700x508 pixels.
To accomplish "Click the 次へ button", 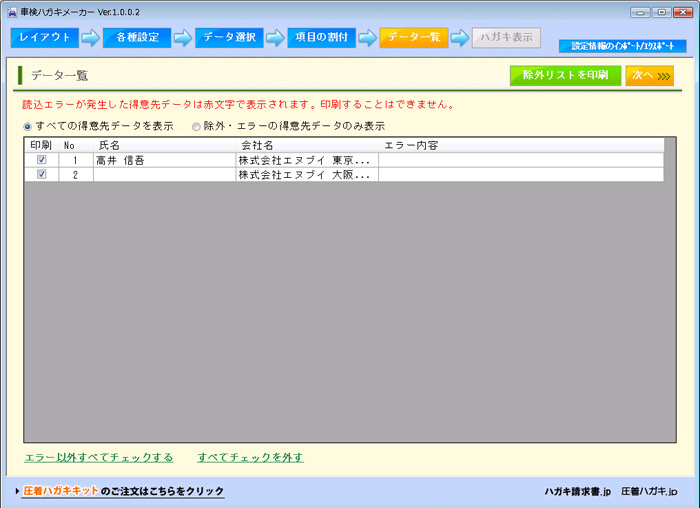I will pyautogui.click(x=650, y=75).
